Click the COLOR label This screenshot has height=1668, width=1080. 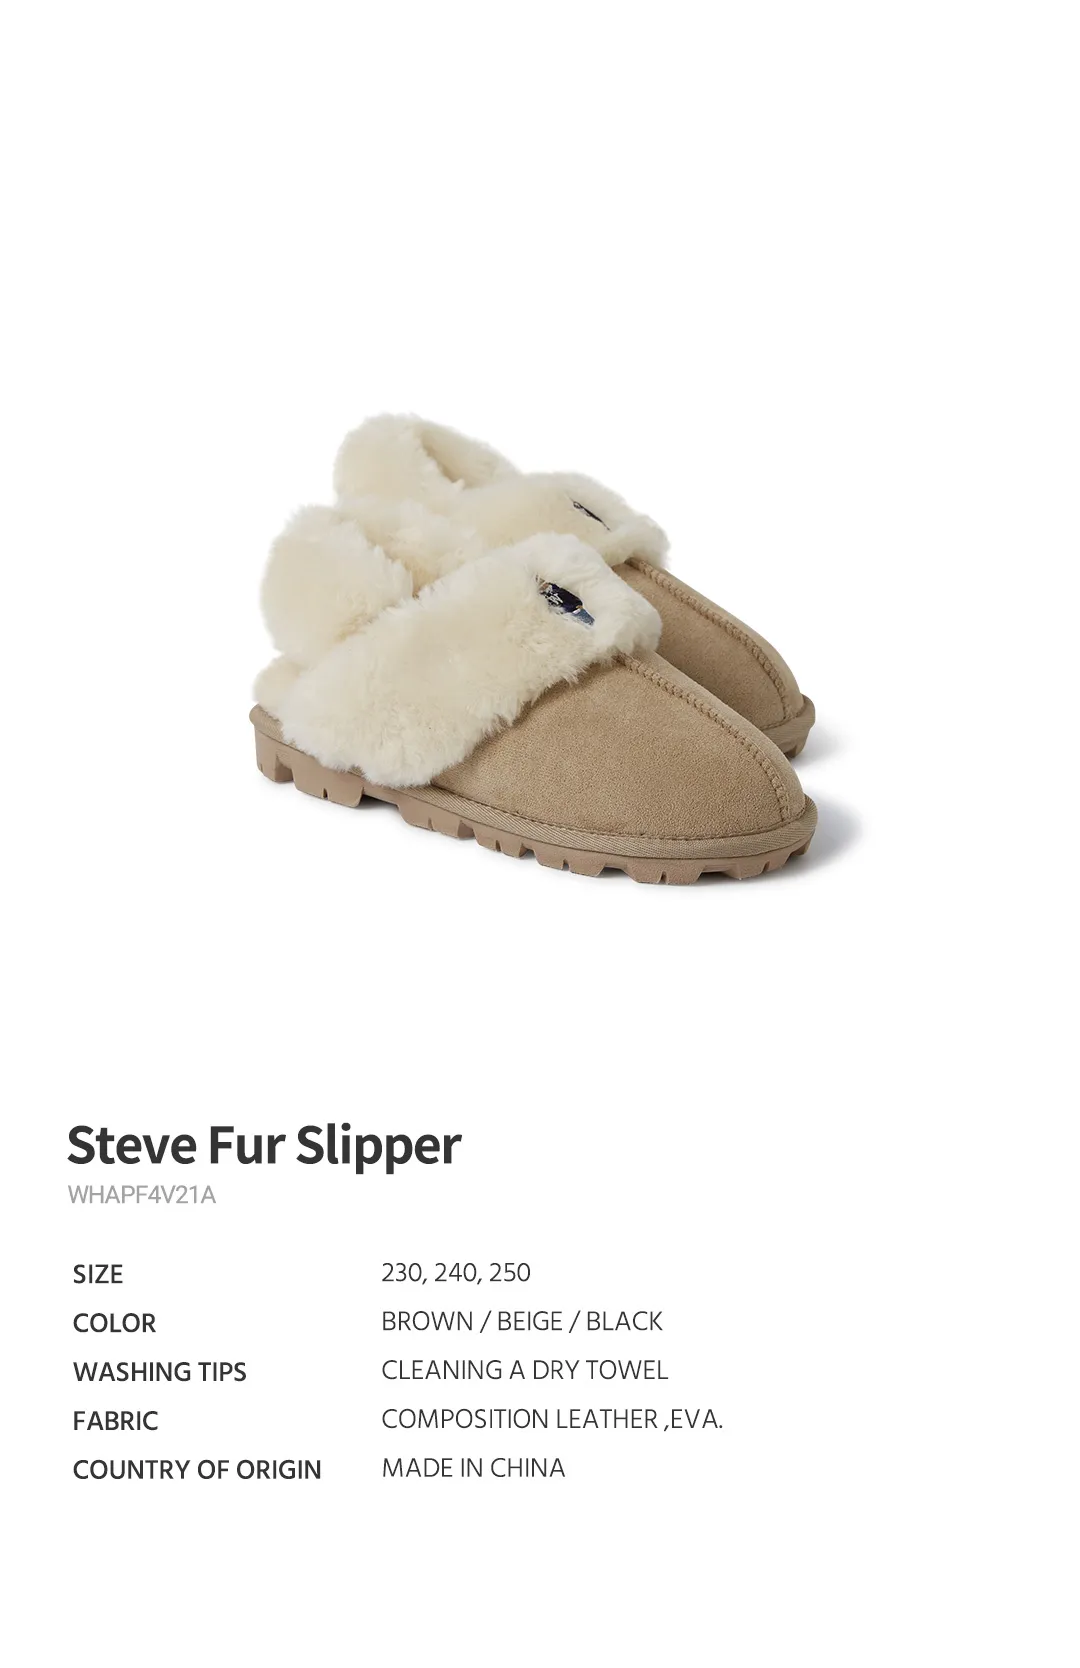(114, 1323)
